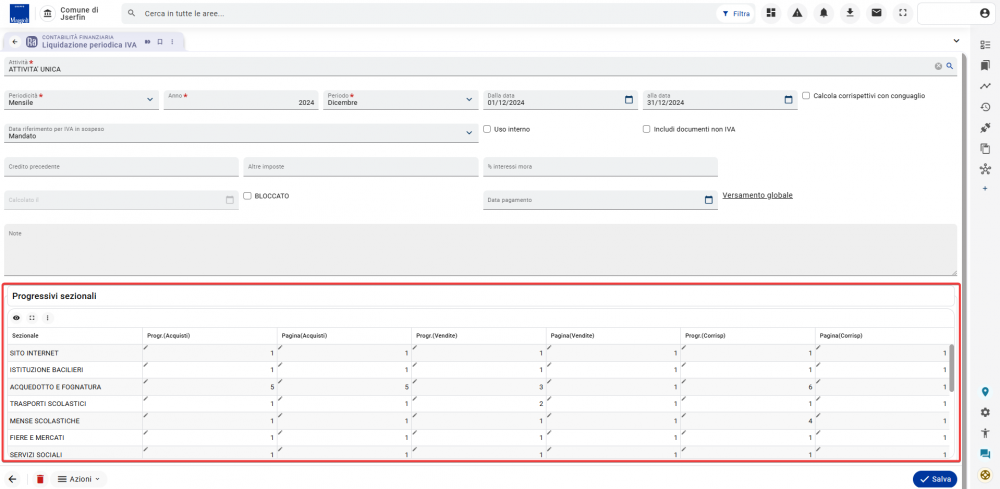Open the Azioni menu

[78, 479]
